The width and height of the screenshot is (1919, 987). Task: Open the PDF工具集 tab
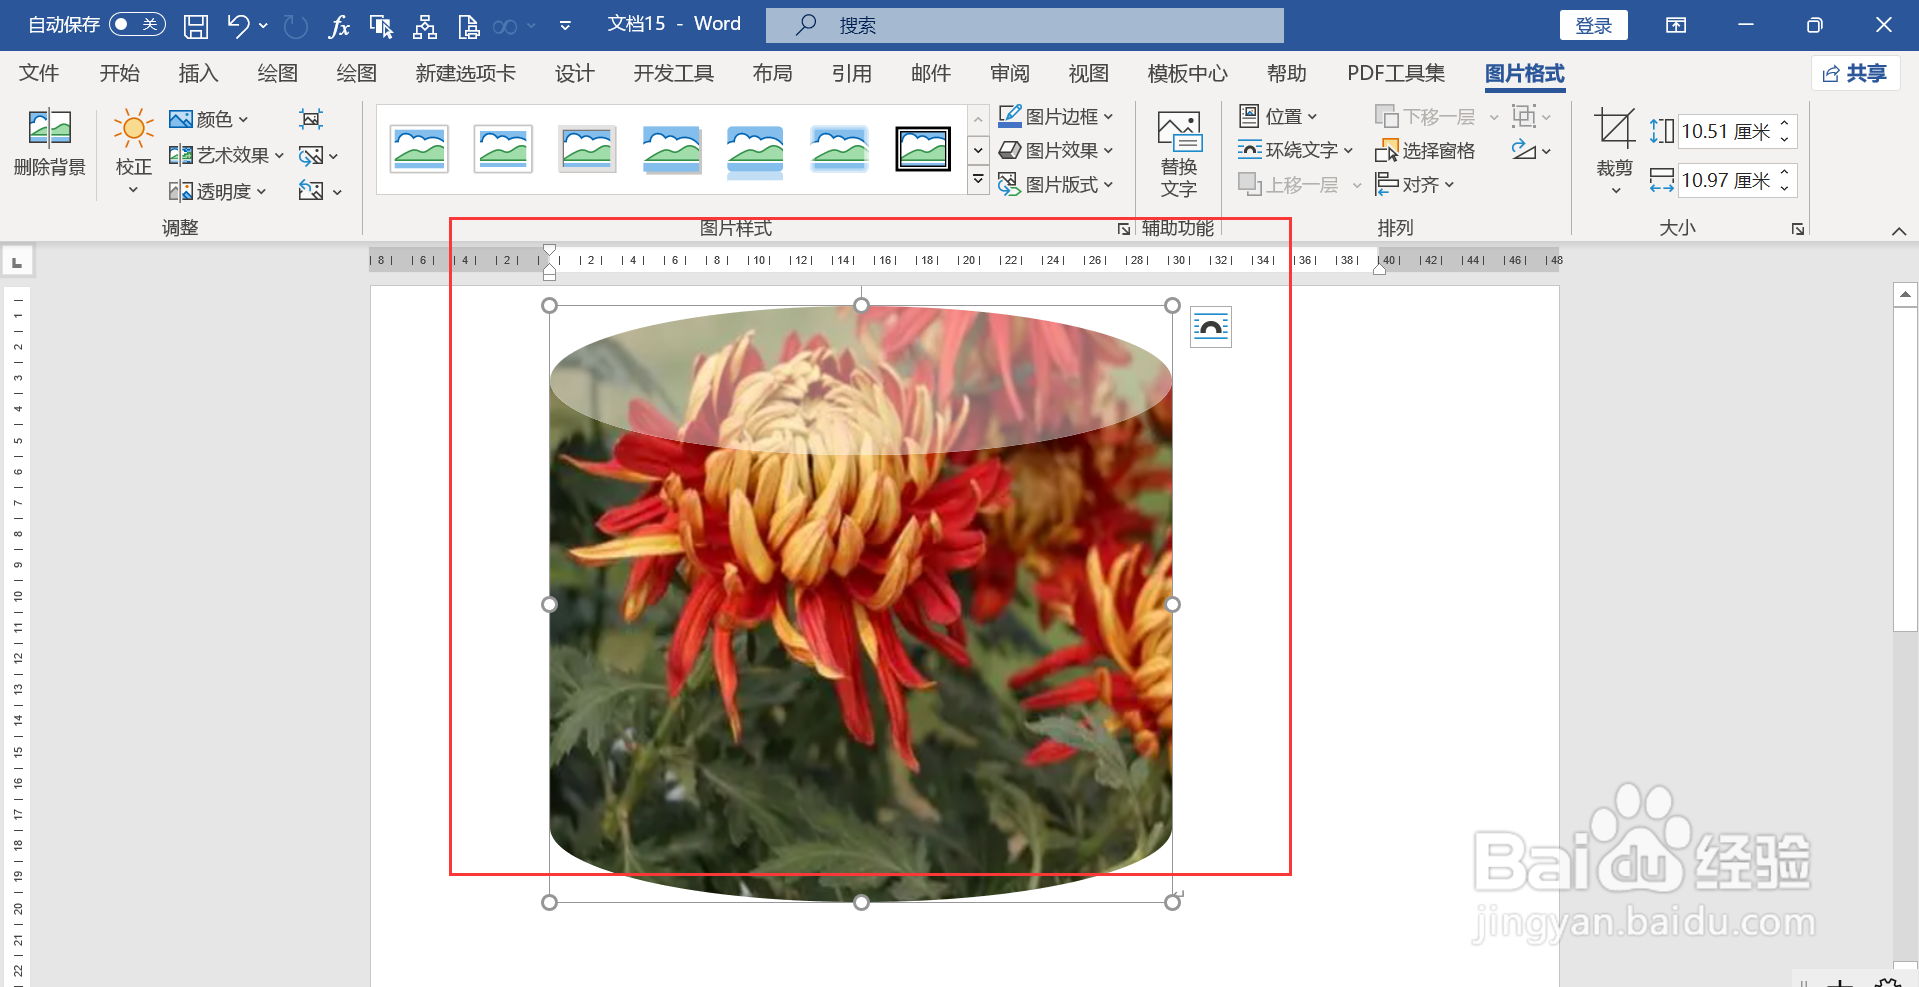[x=1395, y=73]
